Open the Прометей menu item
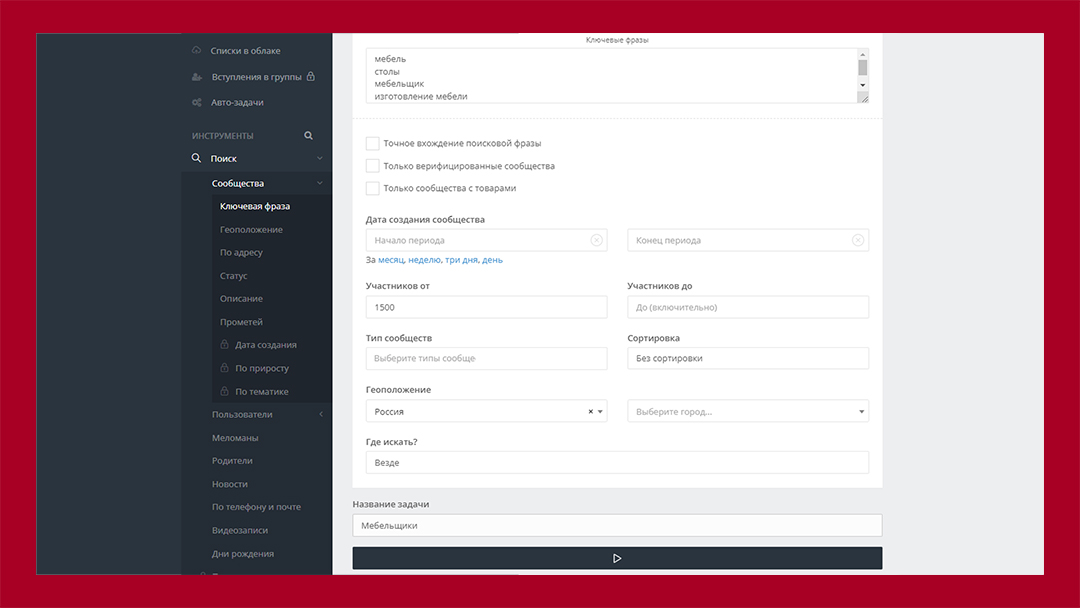1080x608 pixels. [x=241, y=322]
